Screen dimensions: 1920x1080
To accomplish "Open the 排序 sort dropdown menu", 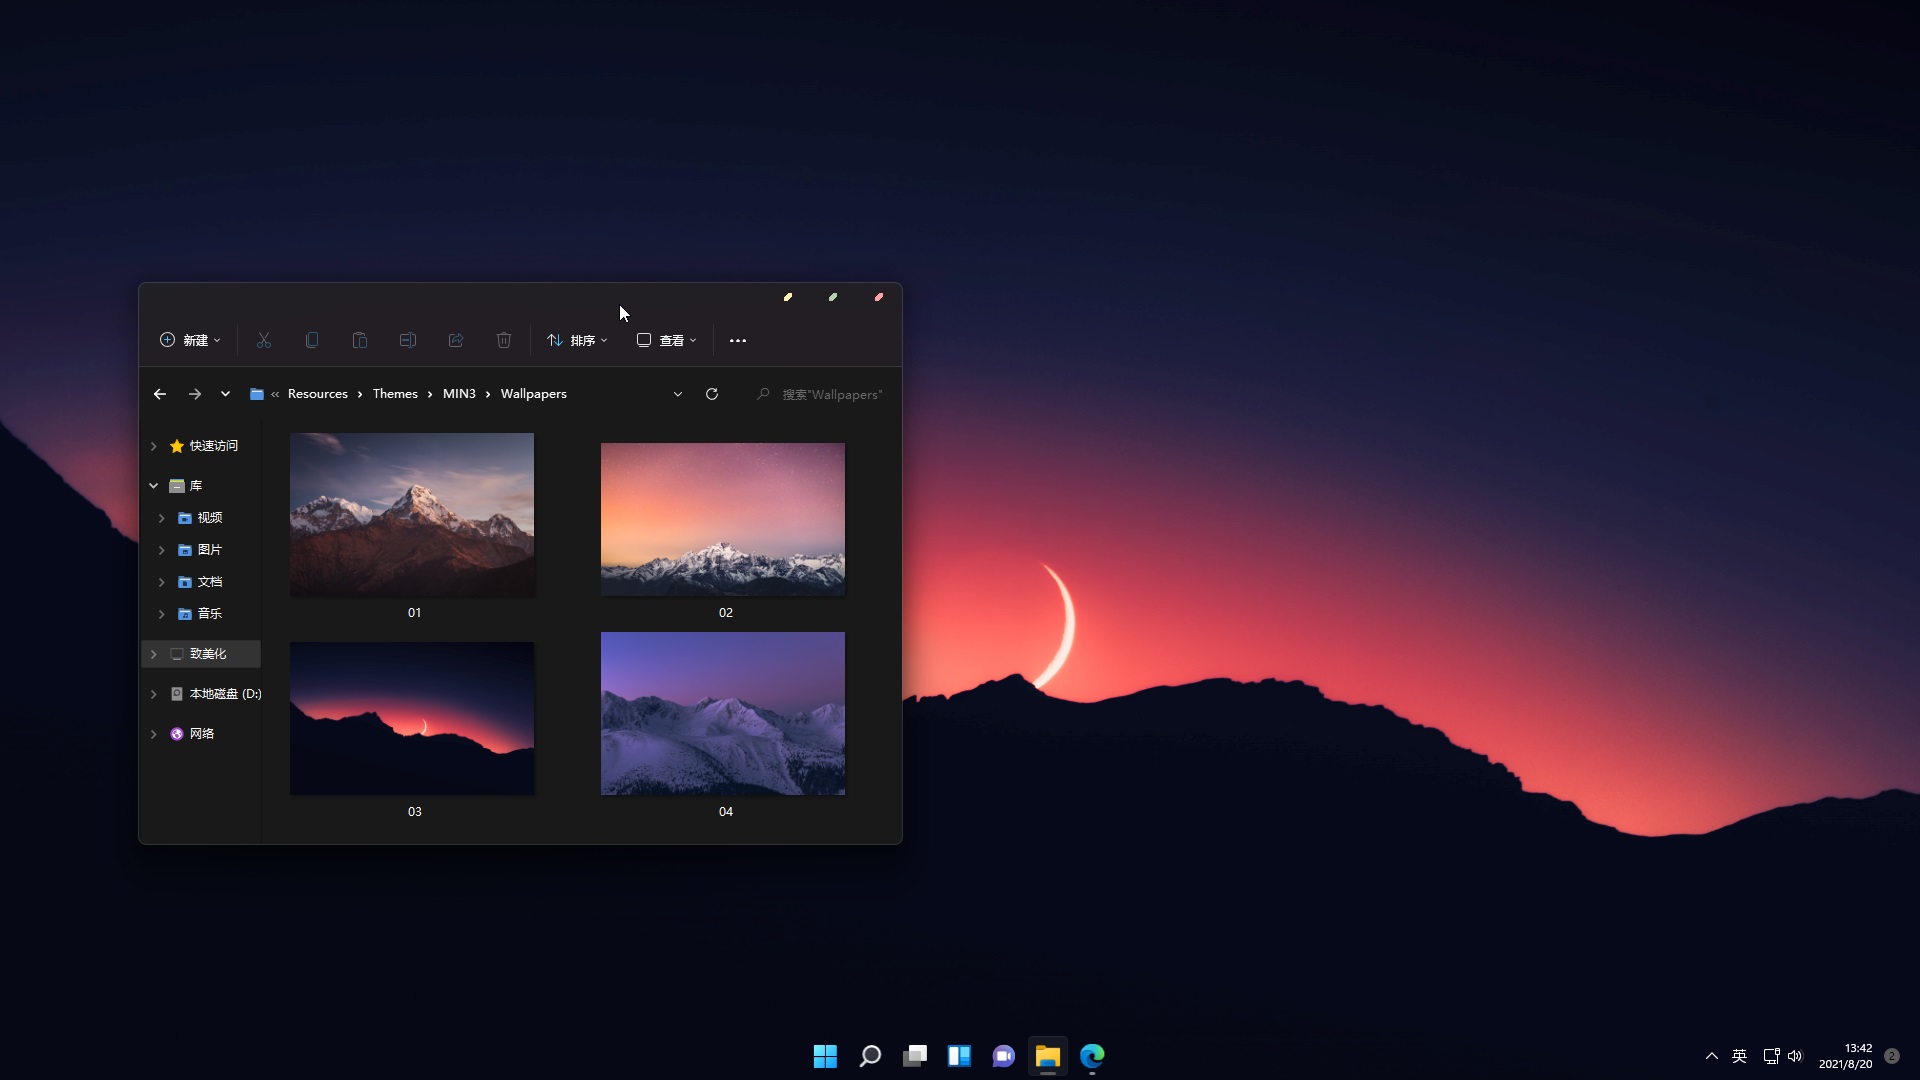I will 576,340.
